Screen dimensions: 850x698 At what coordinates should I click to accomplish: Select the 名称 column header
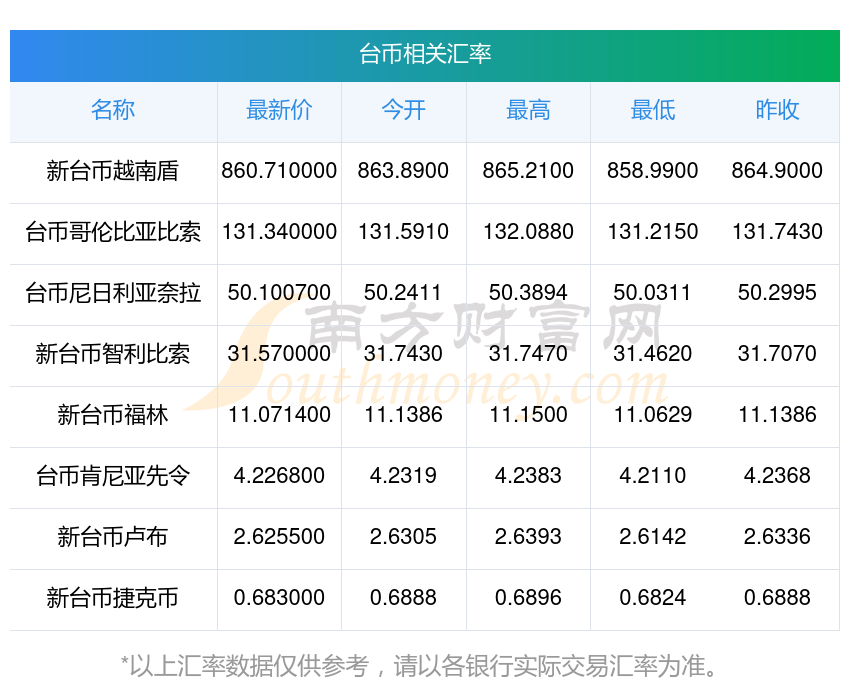113,110
